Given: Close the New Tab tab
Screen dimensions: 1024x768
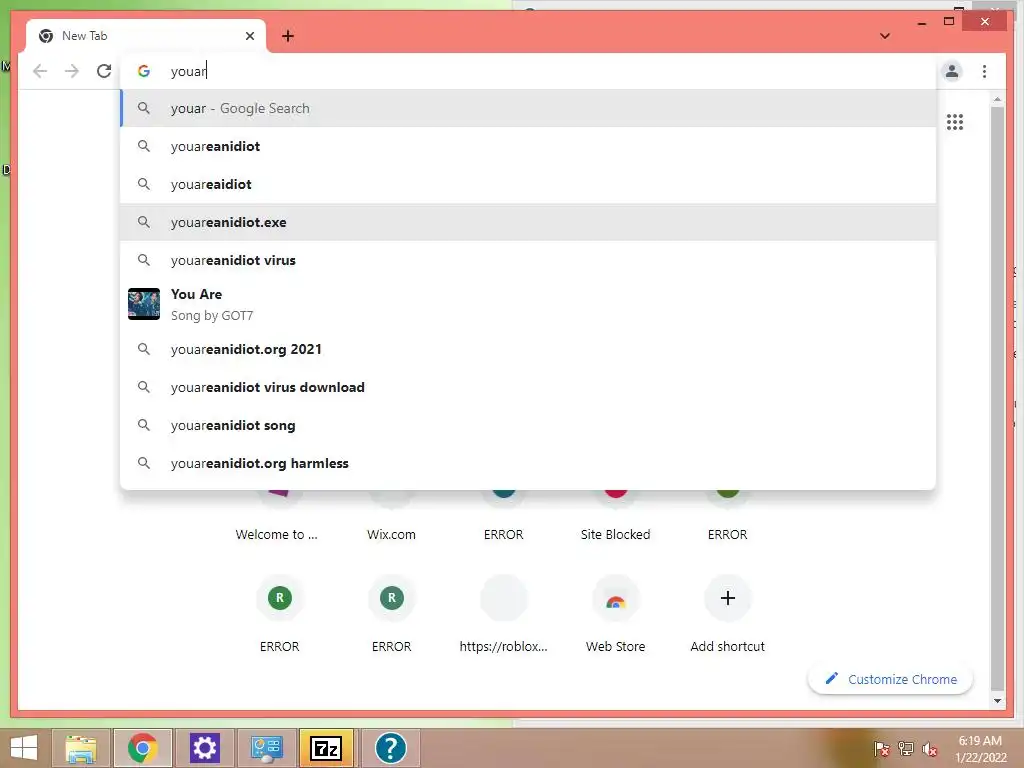Looking at the screenshot, I should point(250,36).
